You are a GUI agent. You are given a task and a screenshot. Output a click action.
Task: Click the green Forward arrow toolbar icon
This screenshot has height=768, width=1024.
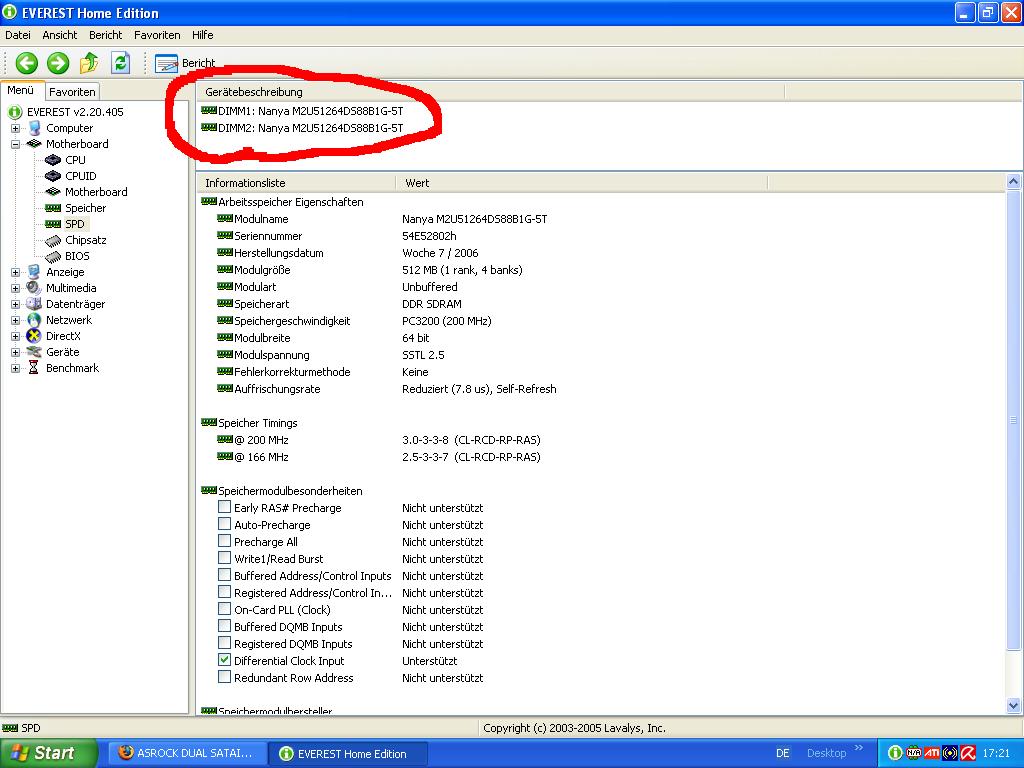click(58, 63)
